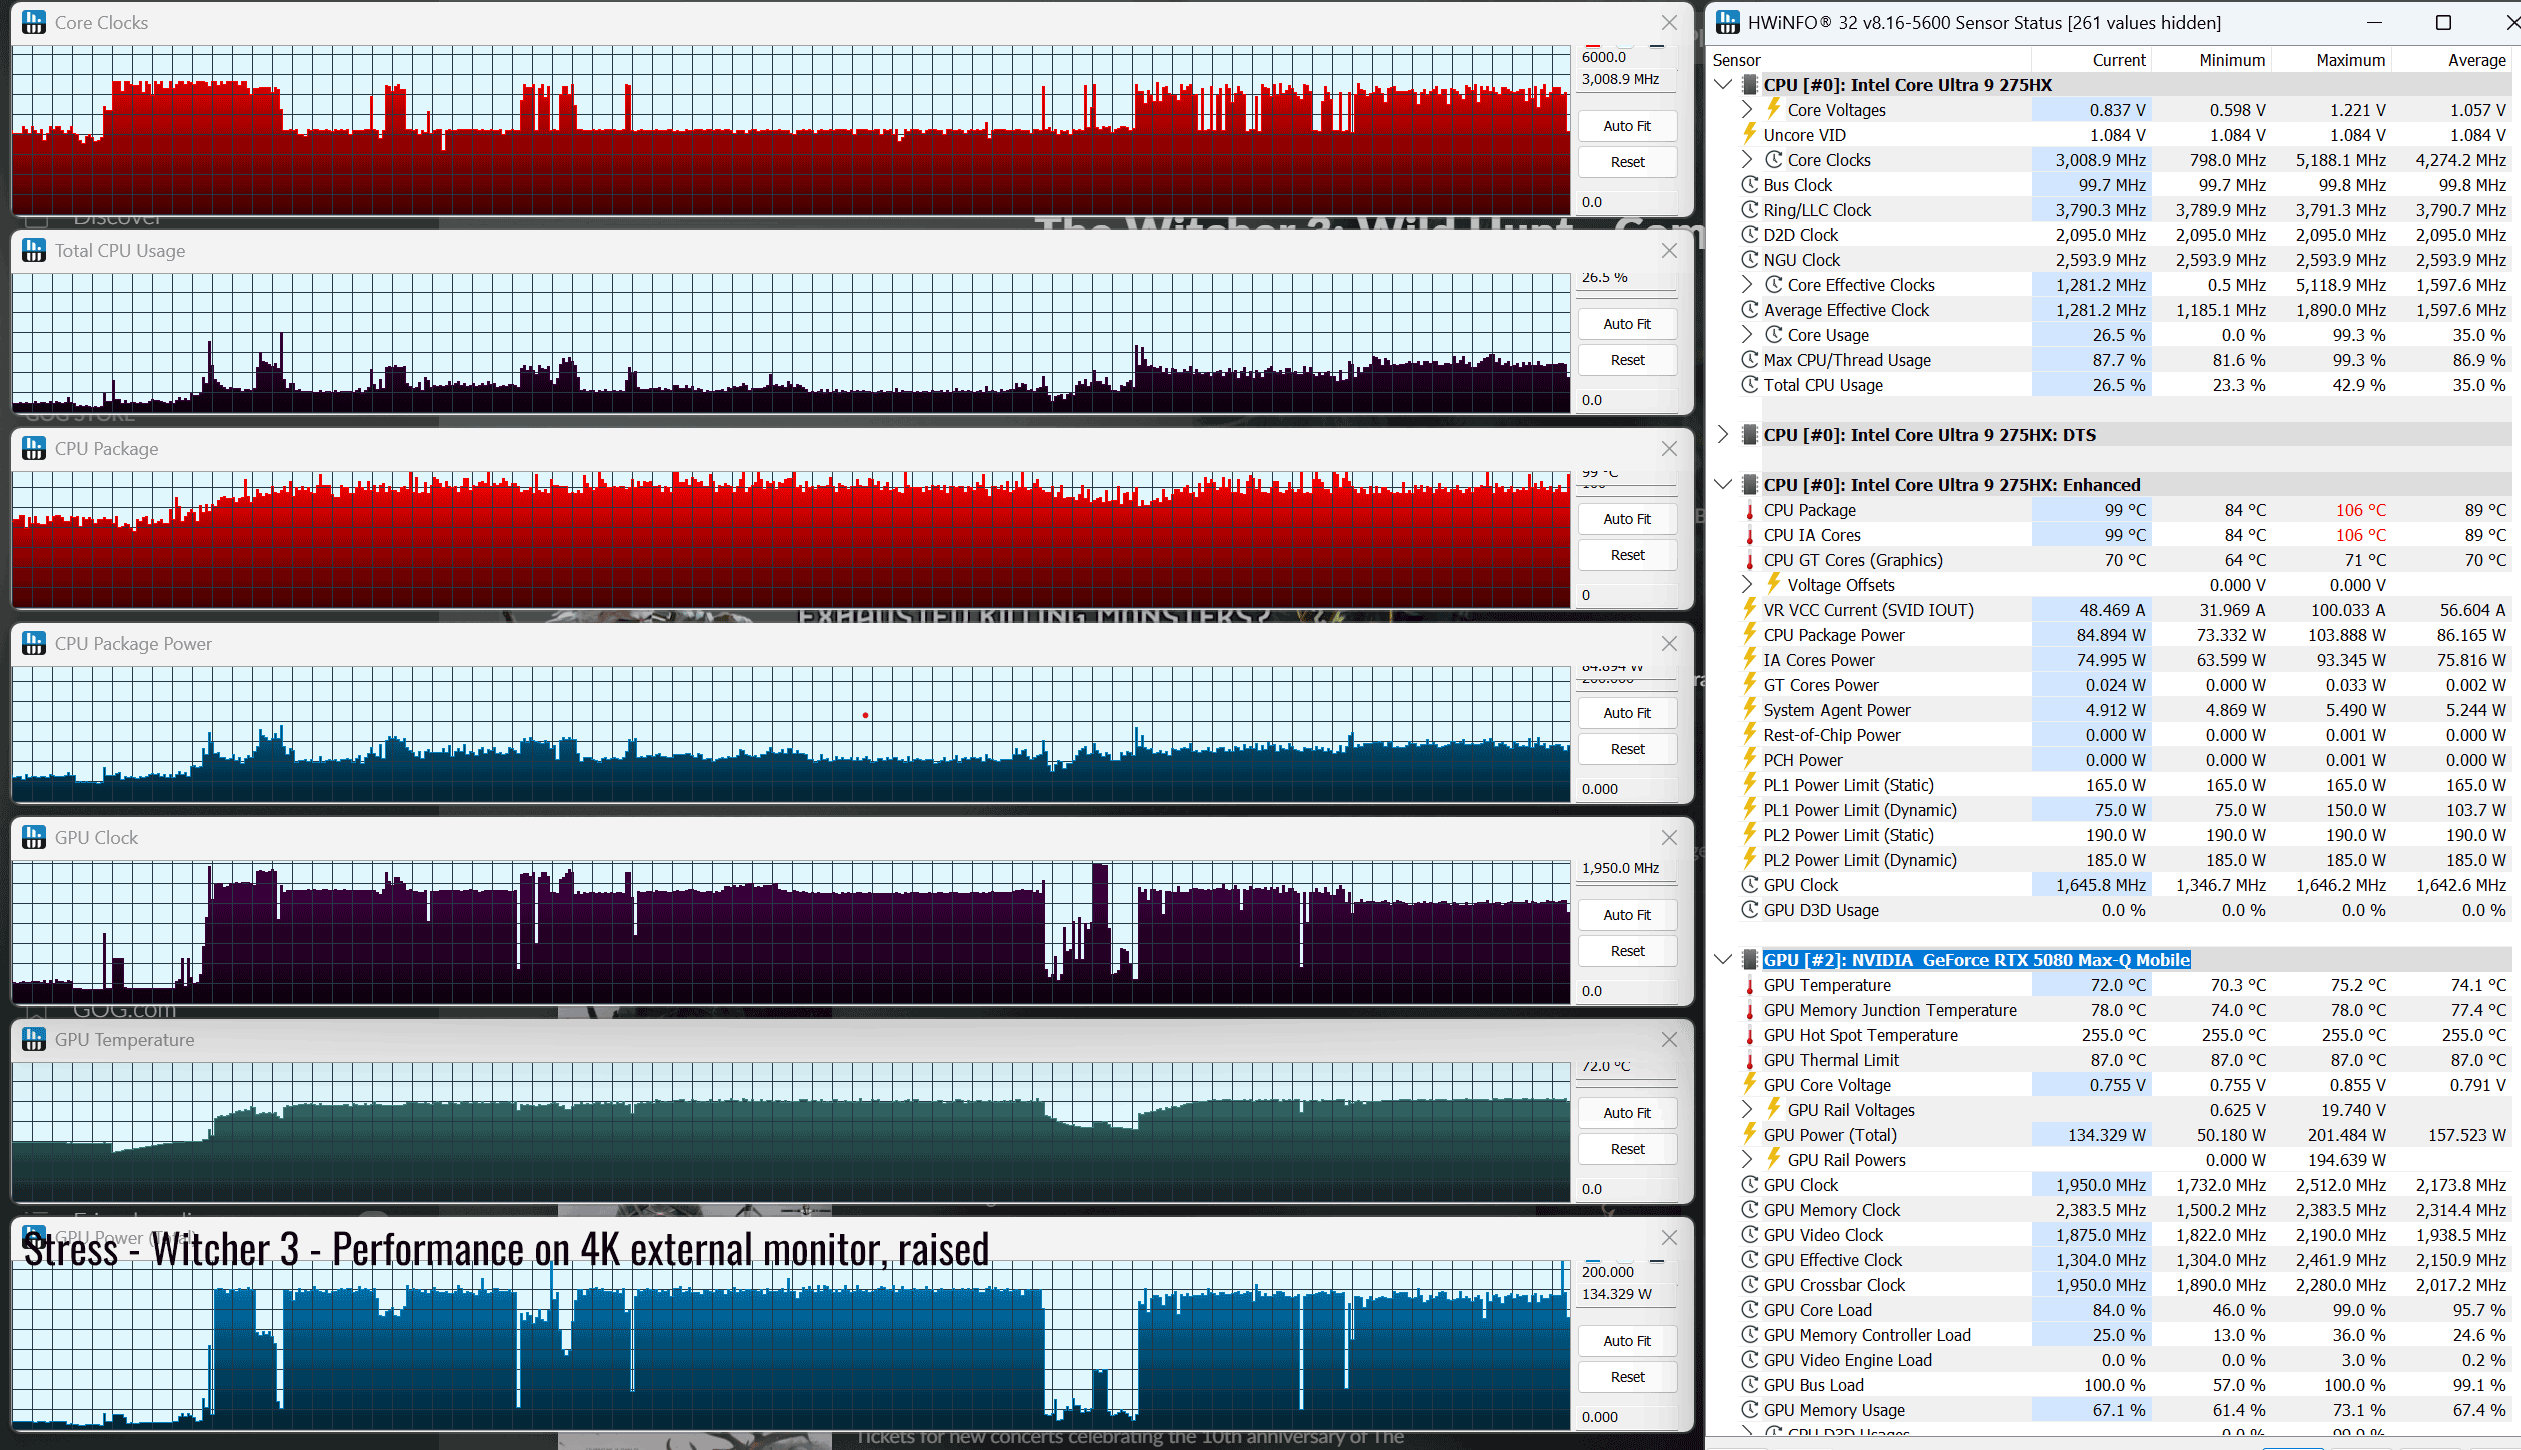Expand the Core Voltages sensor row
This screenshot has height=1450, width=2521.
(1747, 110)
